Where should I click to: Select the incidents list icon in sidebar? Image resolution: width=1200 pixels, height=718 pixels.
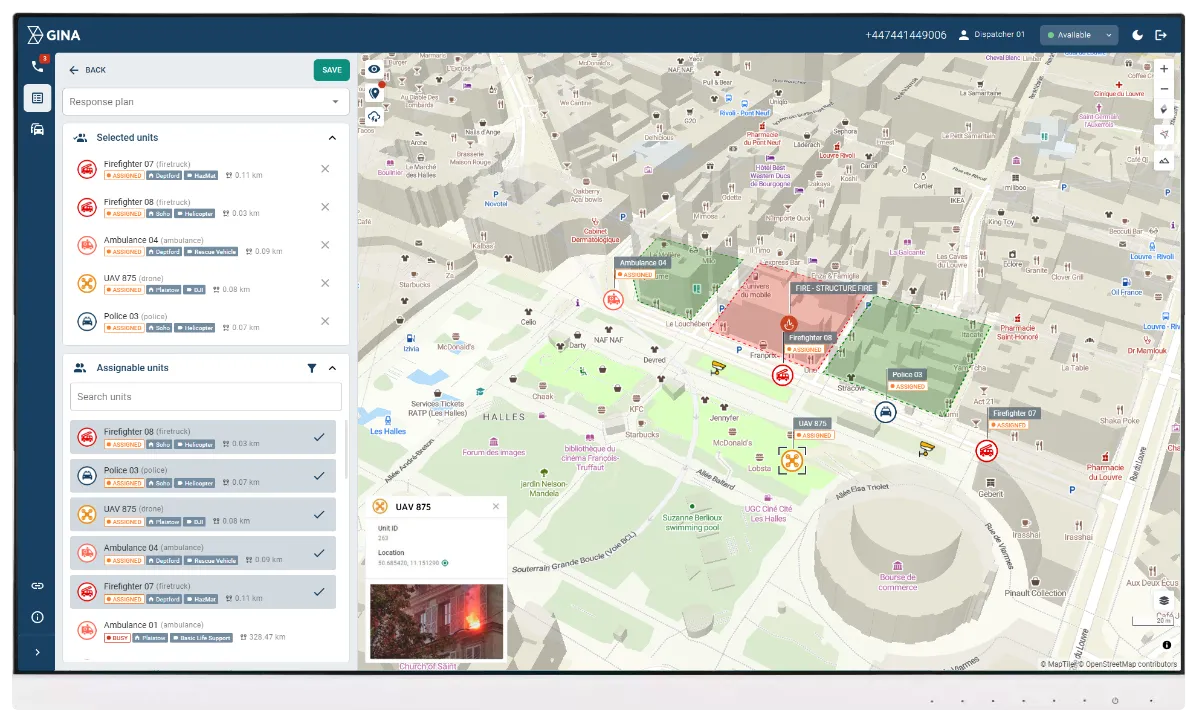click(37, 97)
